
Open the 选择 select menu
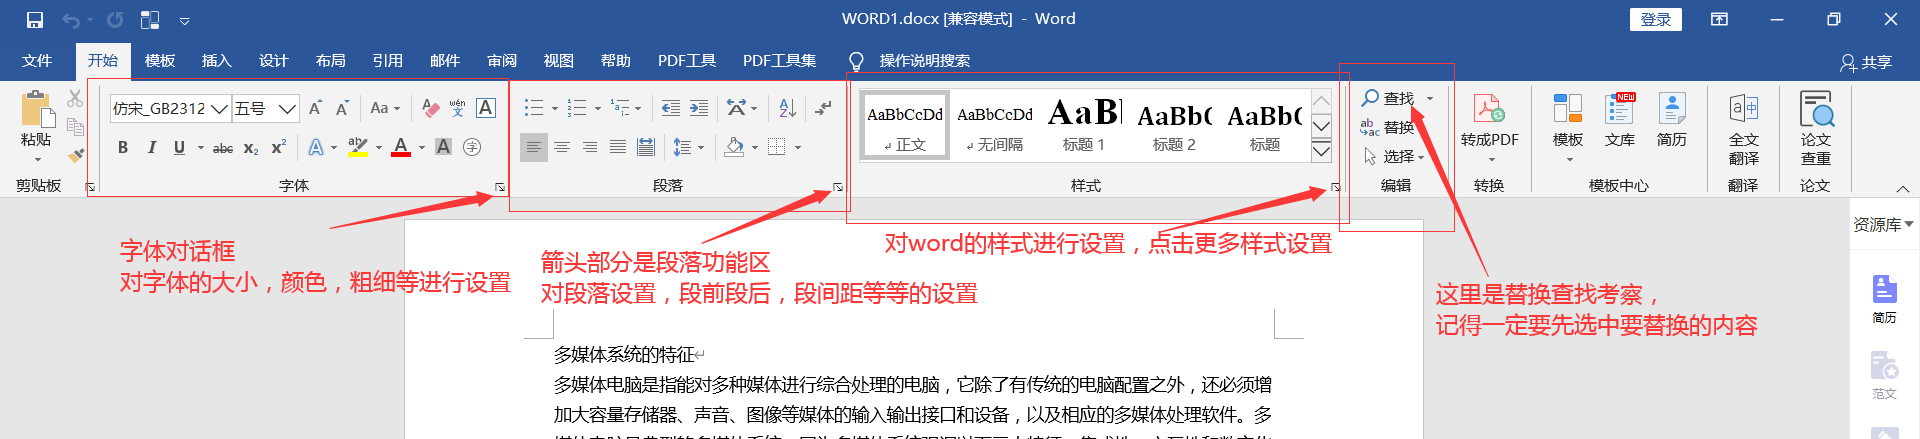pos(1394,156)
